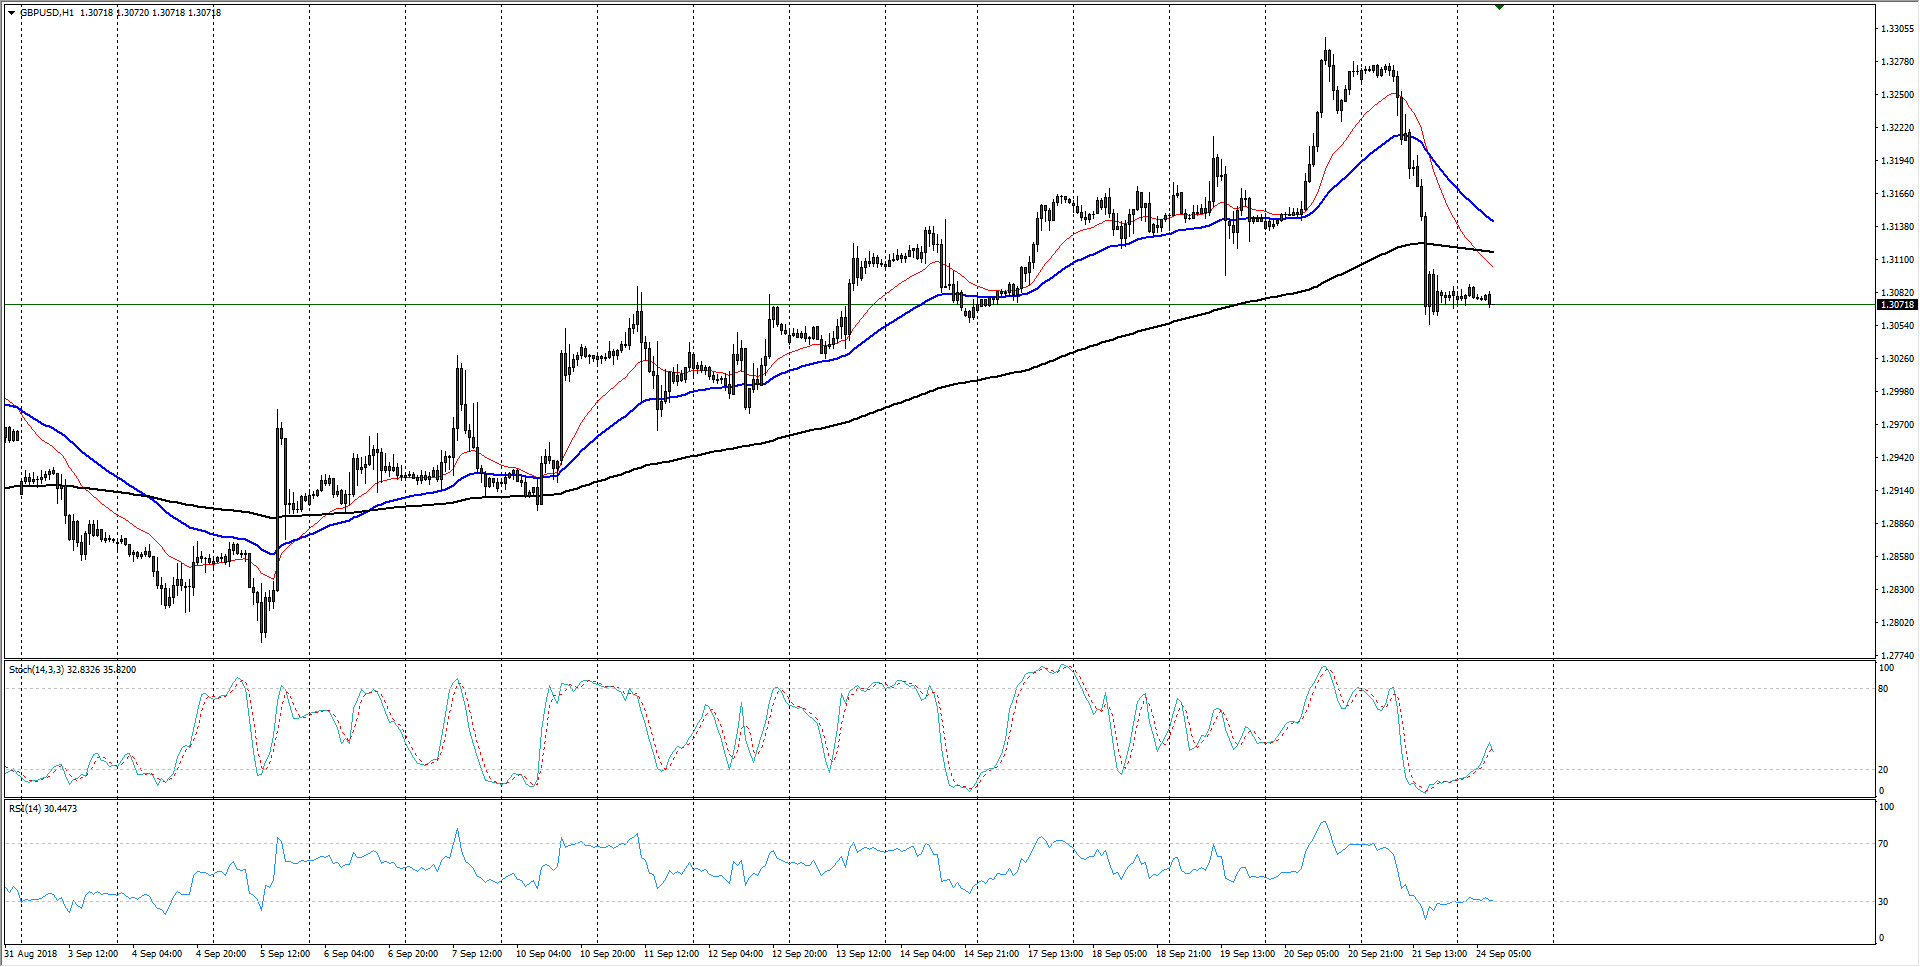Click the 5 Sep 12:00 time label
The width and height of the screenshot is (1920, 967).
click(285, 953)
